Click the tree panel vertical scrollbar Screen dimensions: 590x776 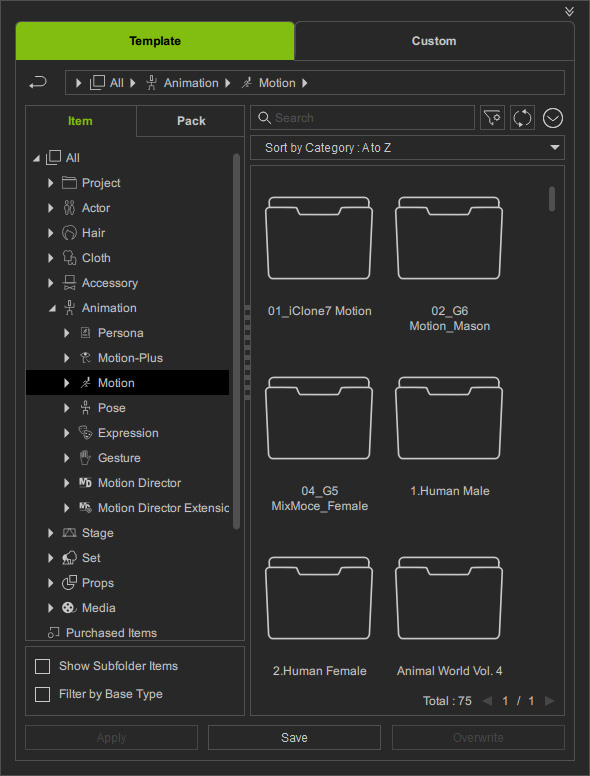[236, 341]
